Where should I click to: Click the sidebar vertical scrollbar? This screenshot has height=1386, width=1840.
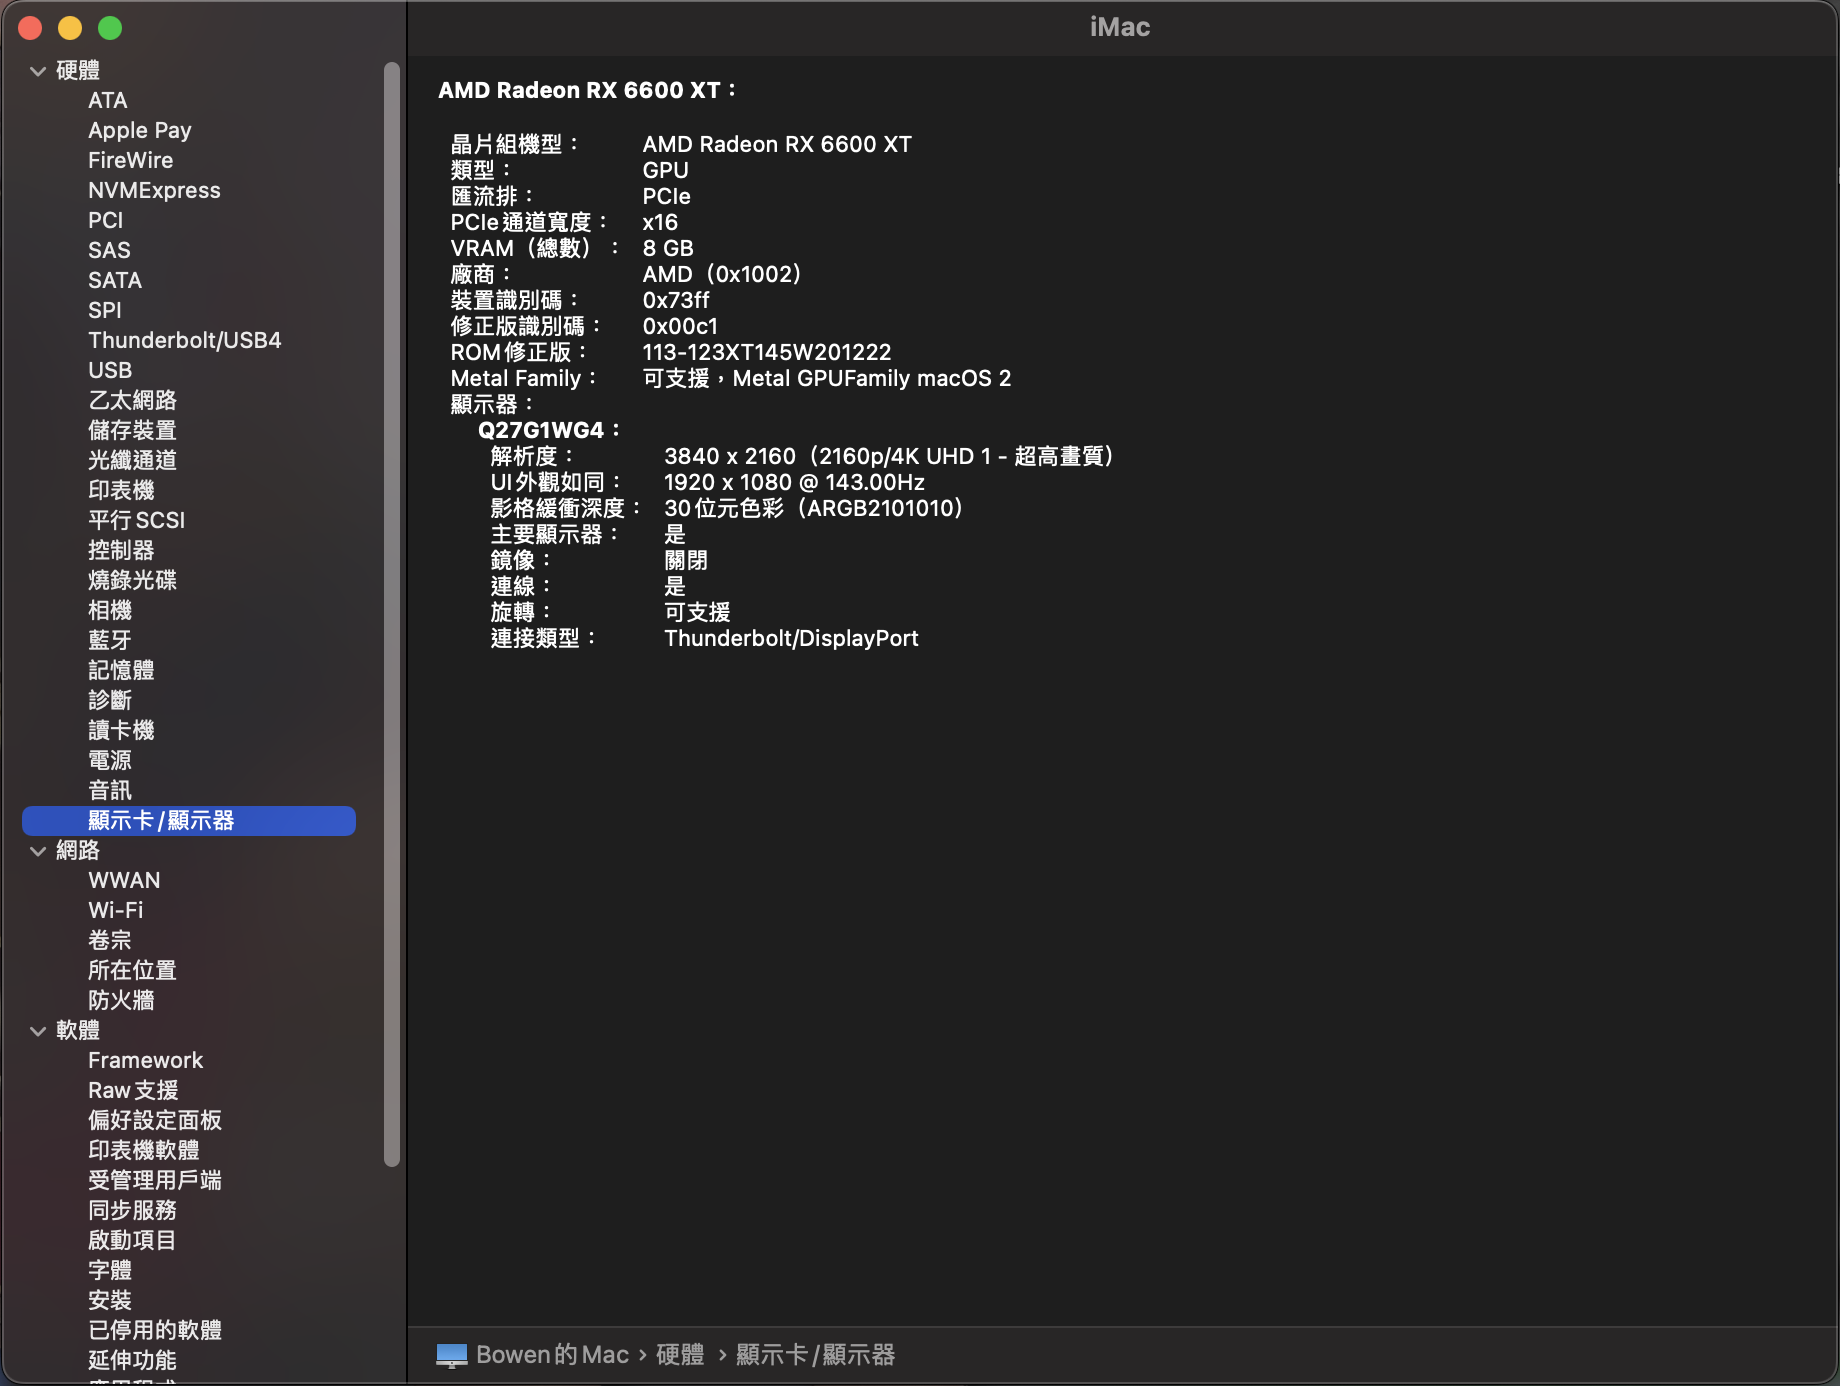[392, 614]
